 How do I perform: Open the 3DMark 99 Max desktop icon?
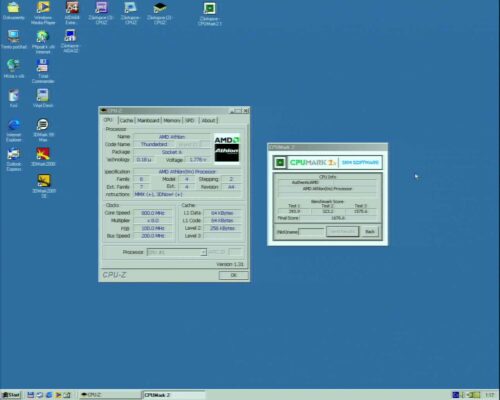point(43,130)
